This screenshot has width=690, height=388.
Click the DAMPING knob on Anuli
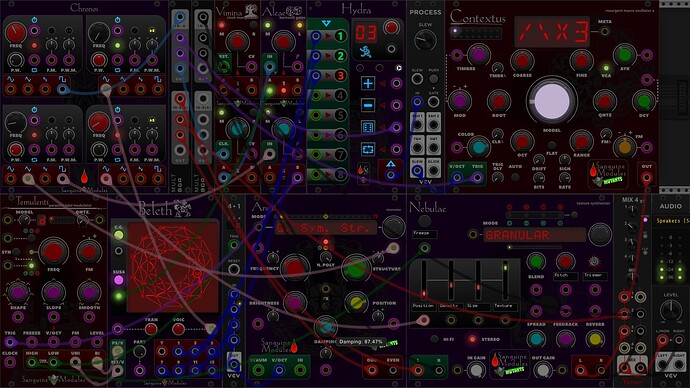coord(326,327)
